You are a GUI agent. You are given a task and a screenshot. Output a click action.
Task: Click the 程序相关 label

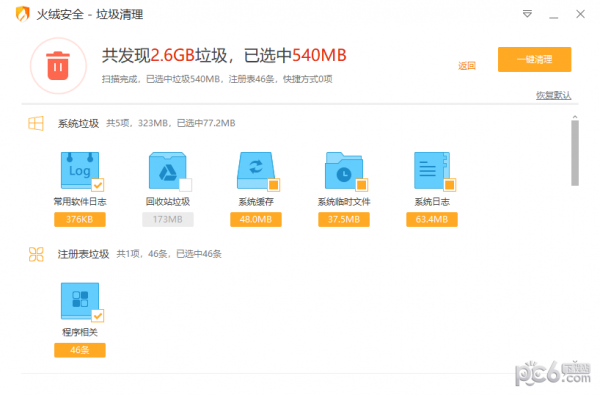click(x=80, y=332)
